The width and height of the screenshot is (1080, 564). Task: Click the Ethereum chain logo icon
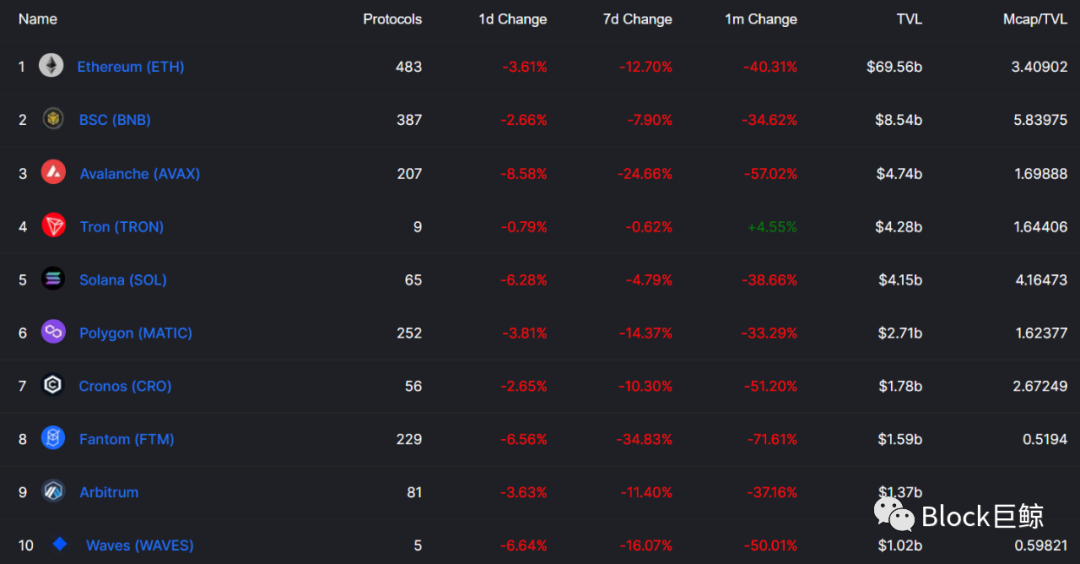51,66
